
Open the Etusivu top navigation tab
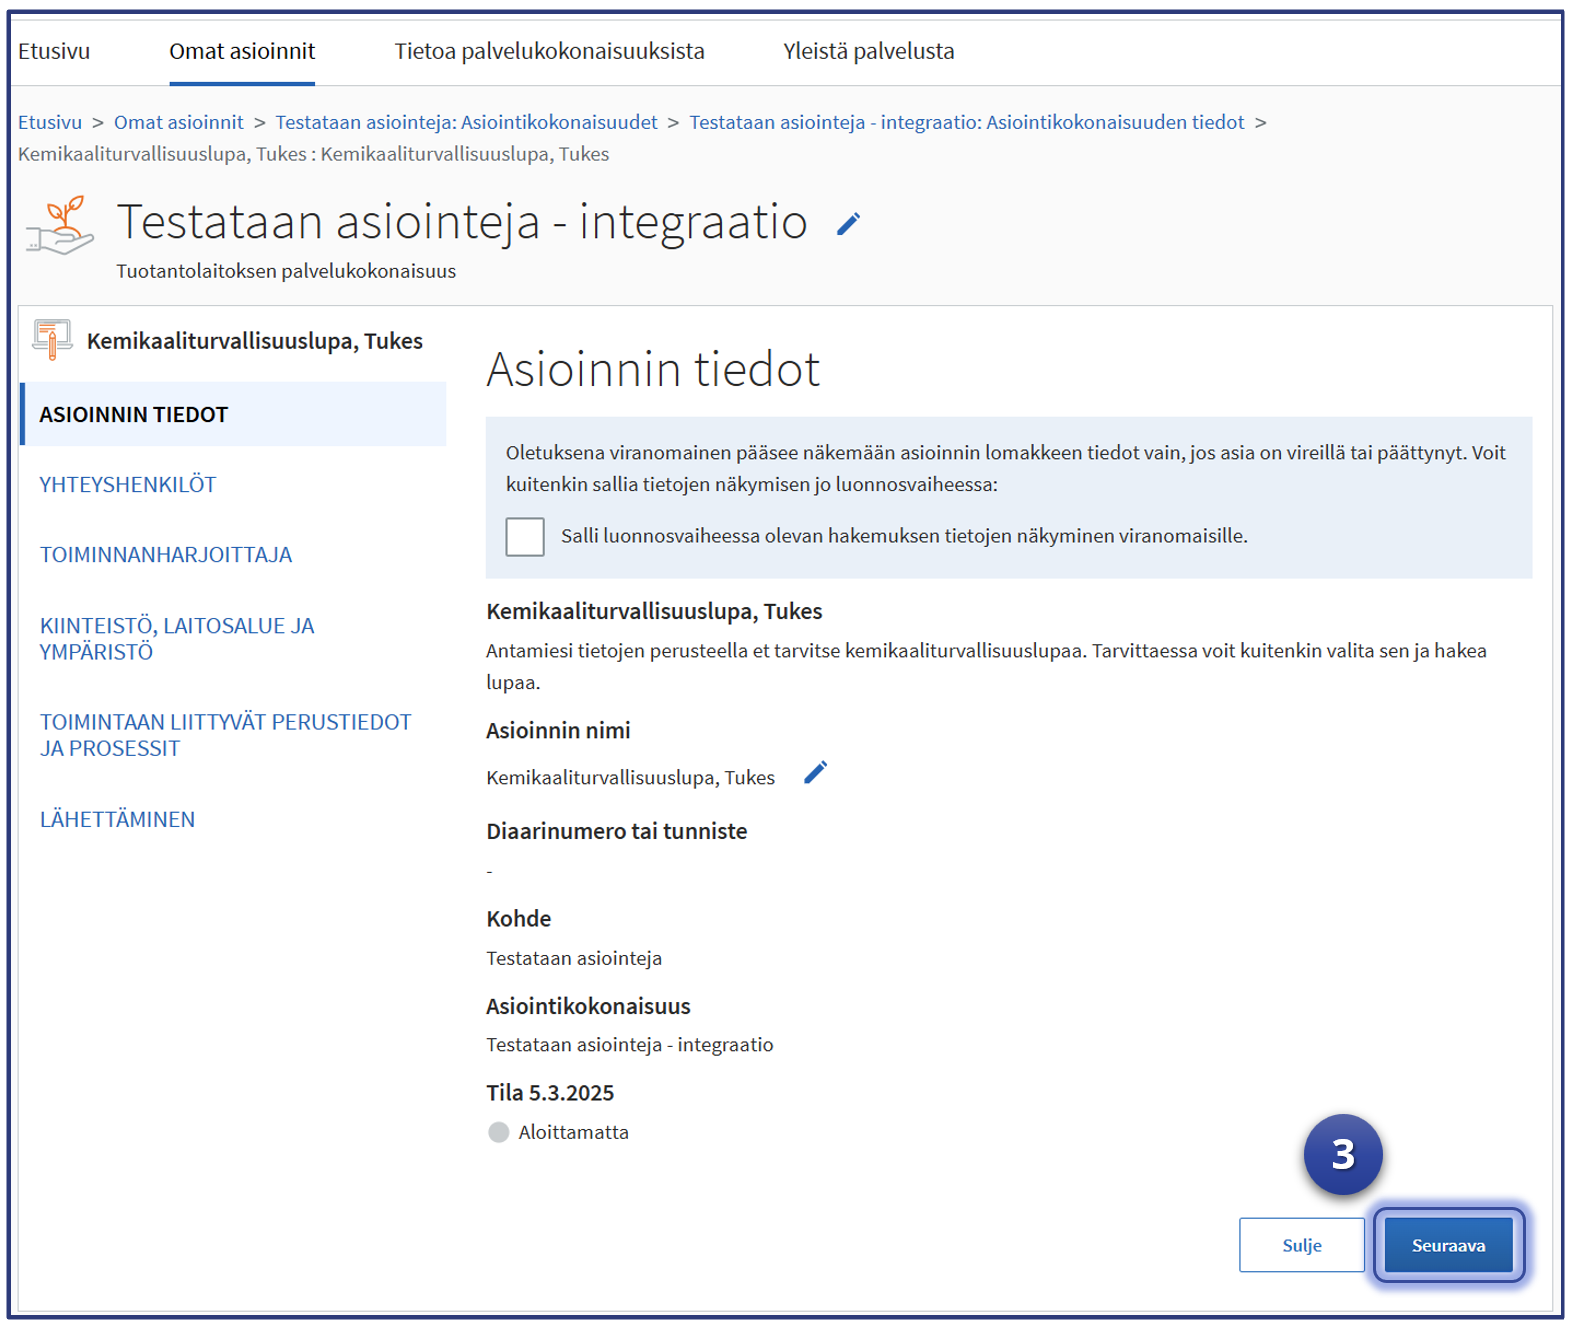[54, 51]
